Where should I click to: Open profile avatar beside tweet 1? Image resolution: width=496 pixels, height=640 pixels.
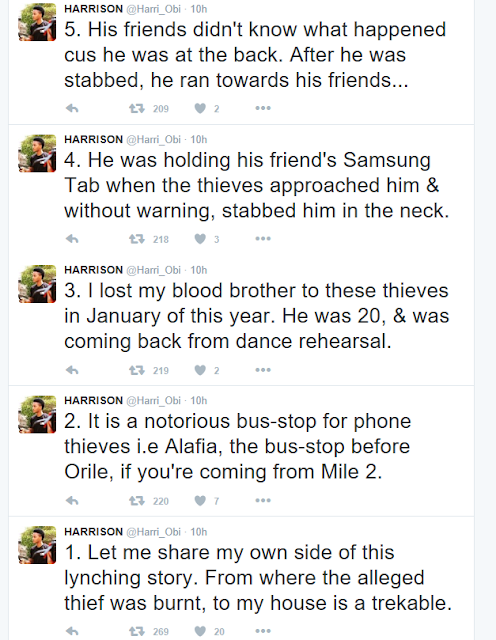click(37, 545)
